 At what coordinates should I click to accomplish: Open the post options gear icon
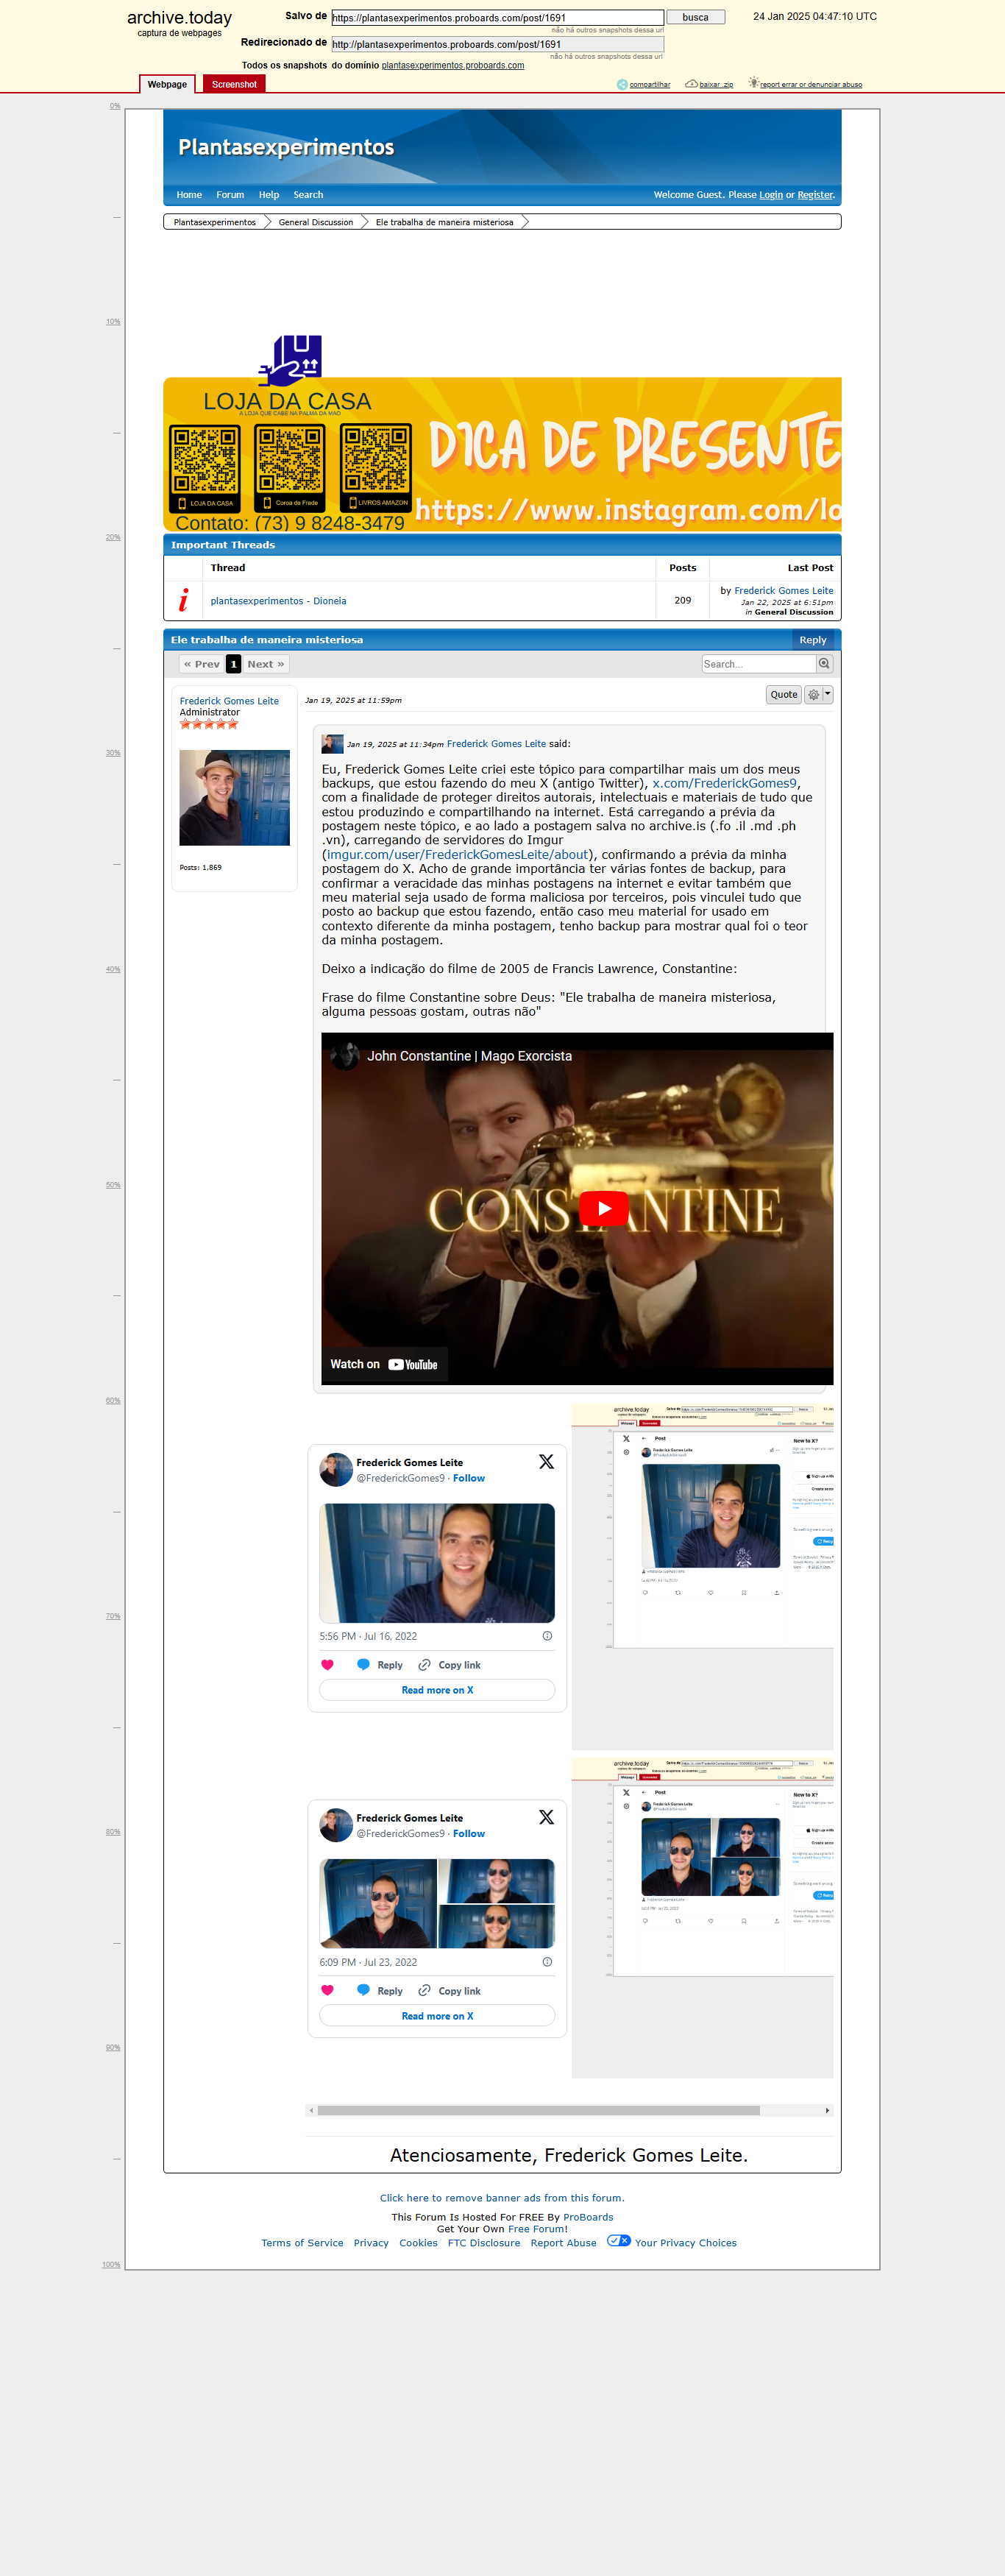pos(813,695)
